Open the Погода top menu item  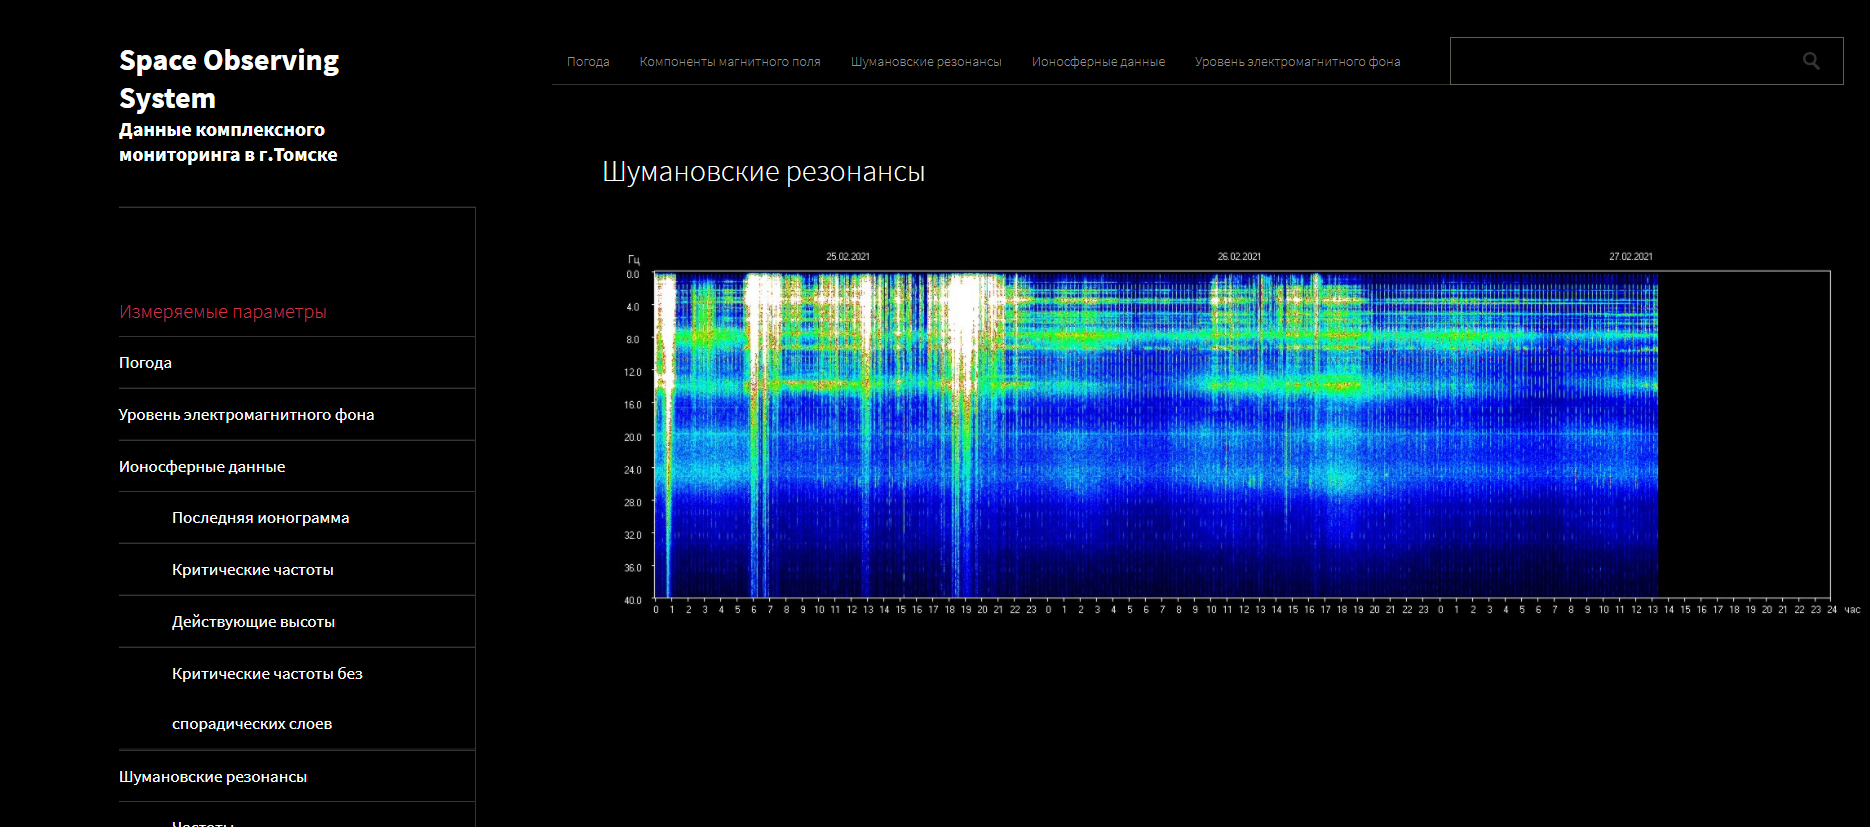coord(588,62)
